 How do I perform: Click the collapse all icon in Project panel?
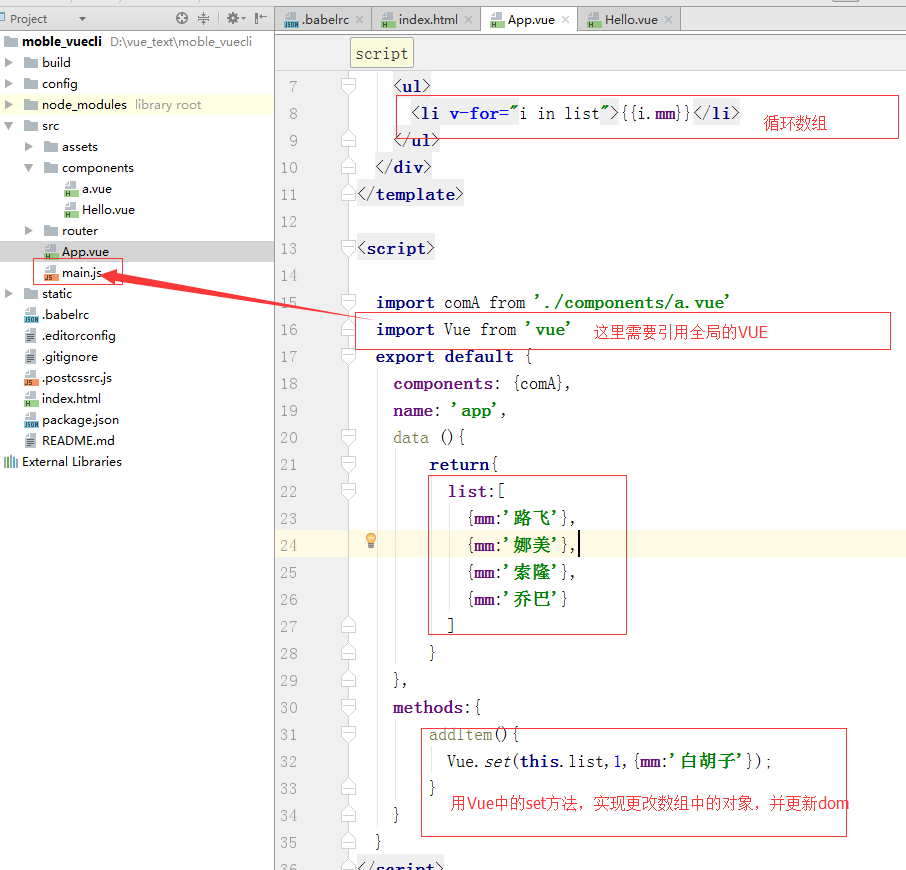pyautogui.click(x=203, y=18)
